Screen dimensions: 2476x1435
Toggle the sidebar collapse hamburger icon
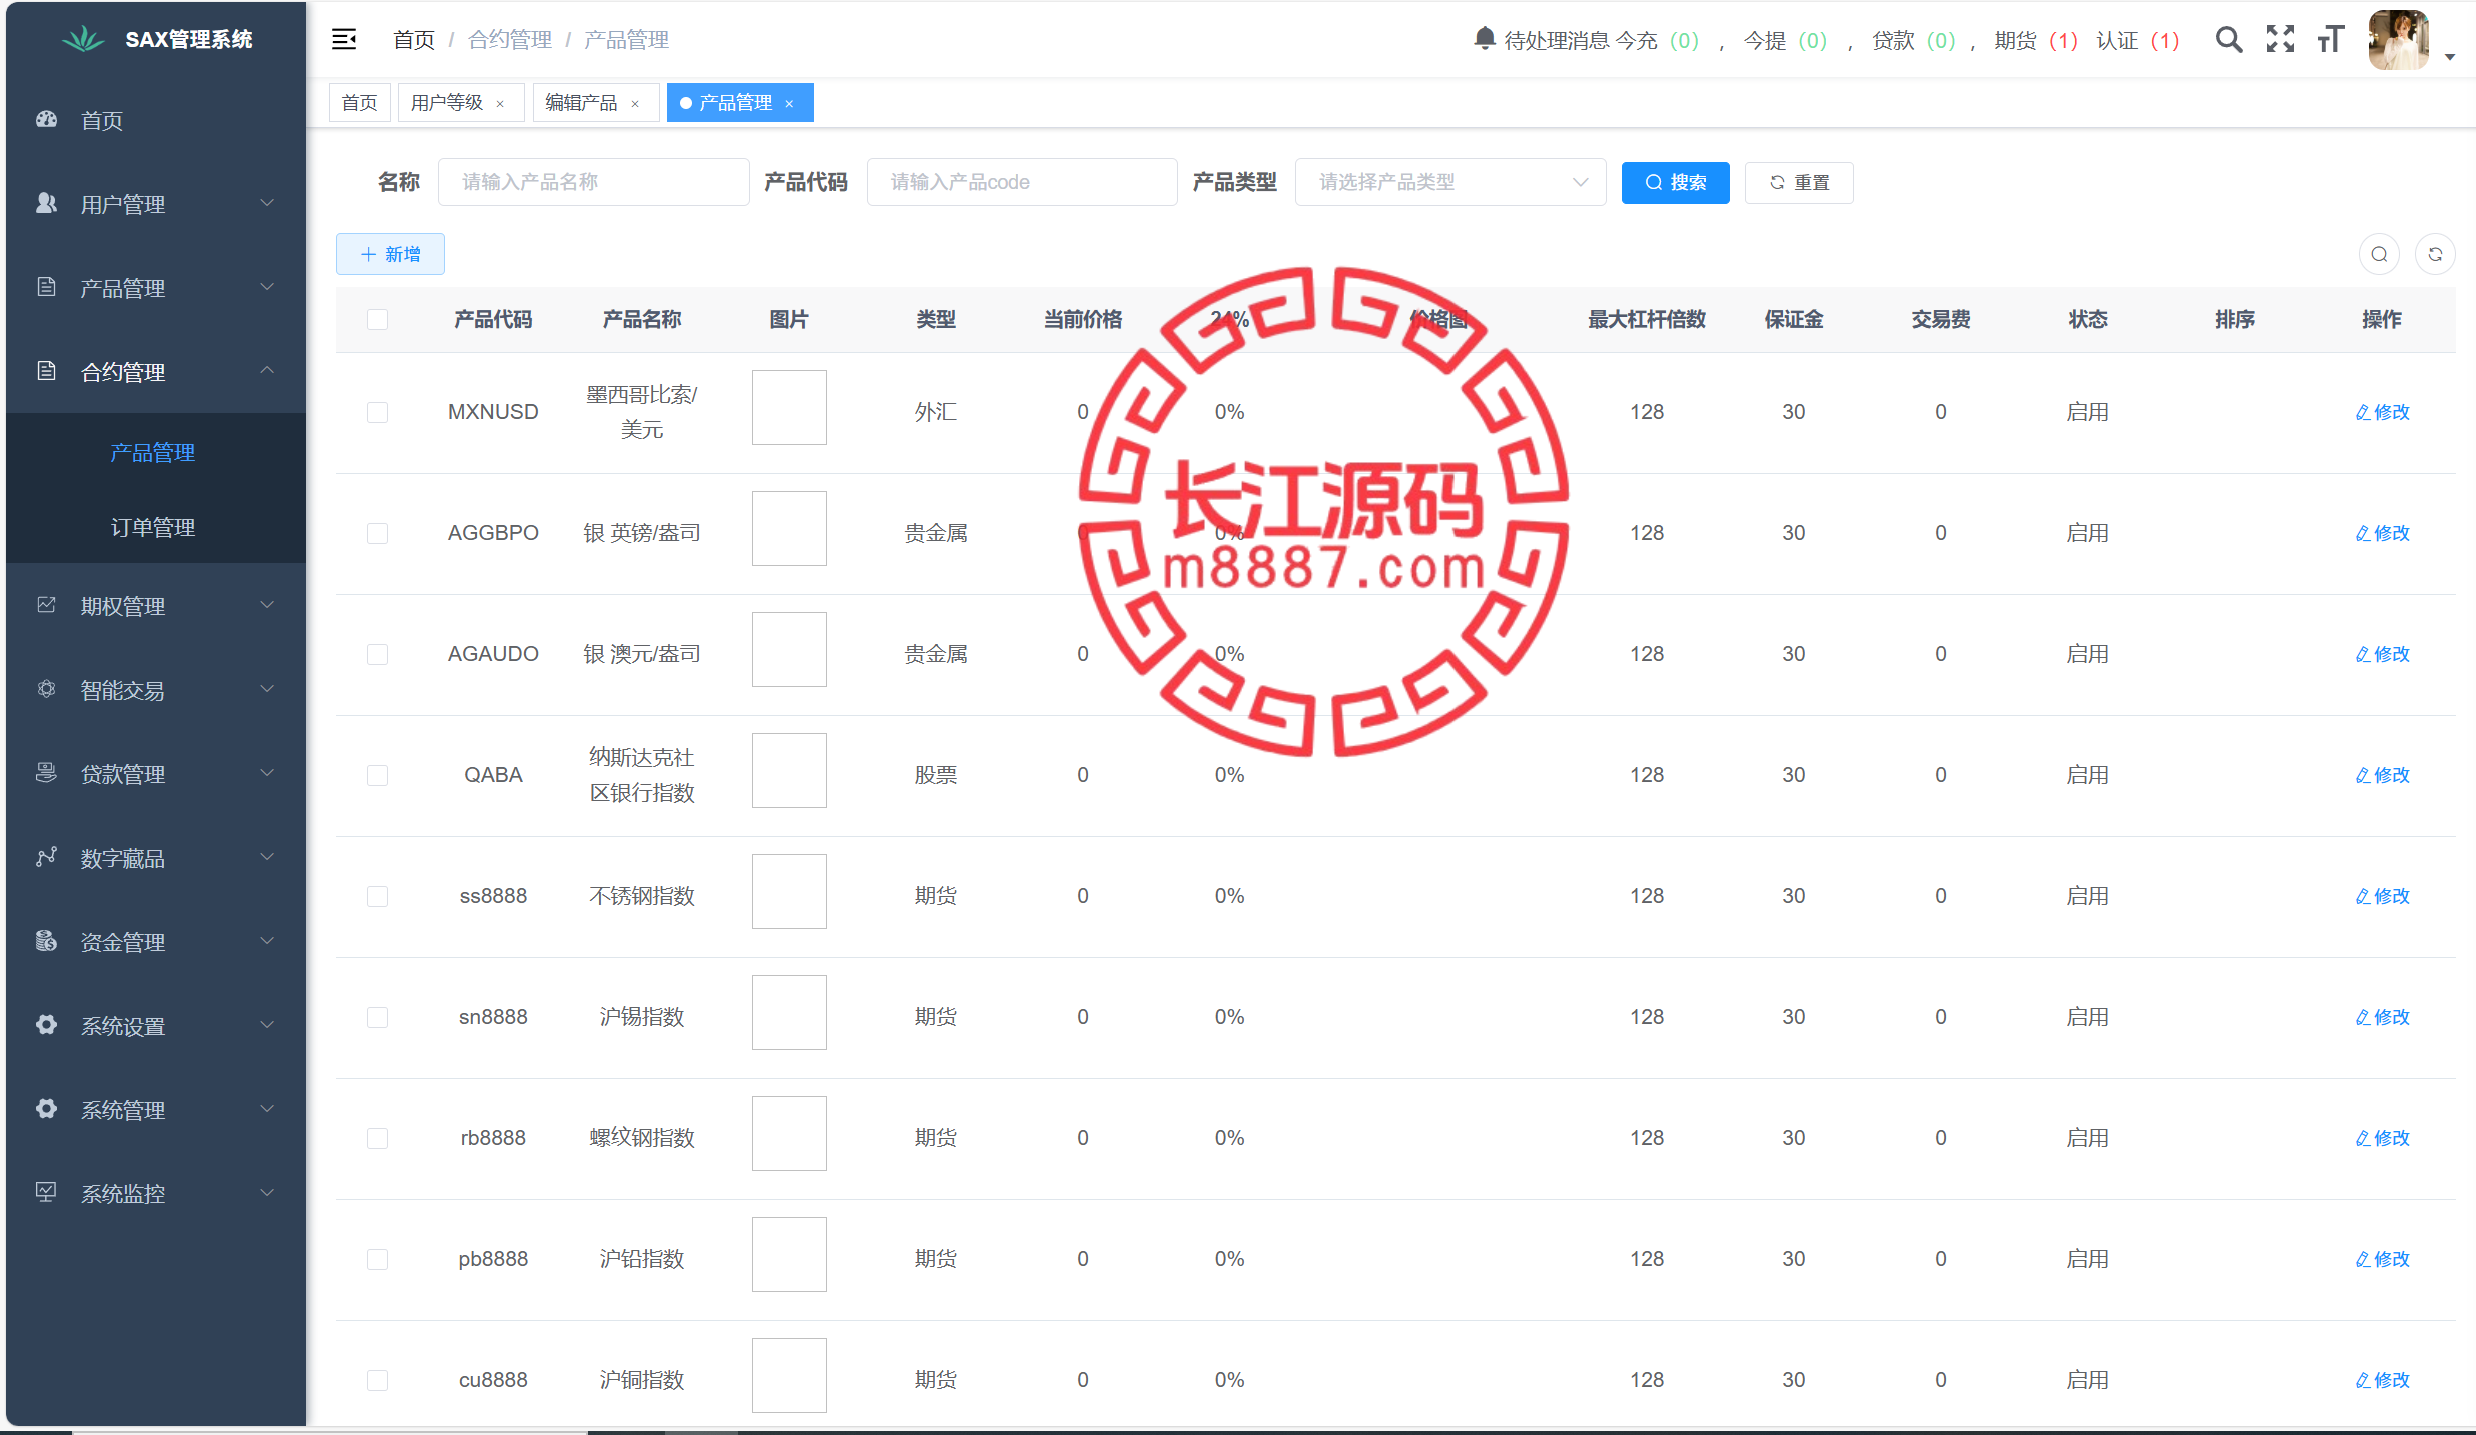[x=344, y=40]
